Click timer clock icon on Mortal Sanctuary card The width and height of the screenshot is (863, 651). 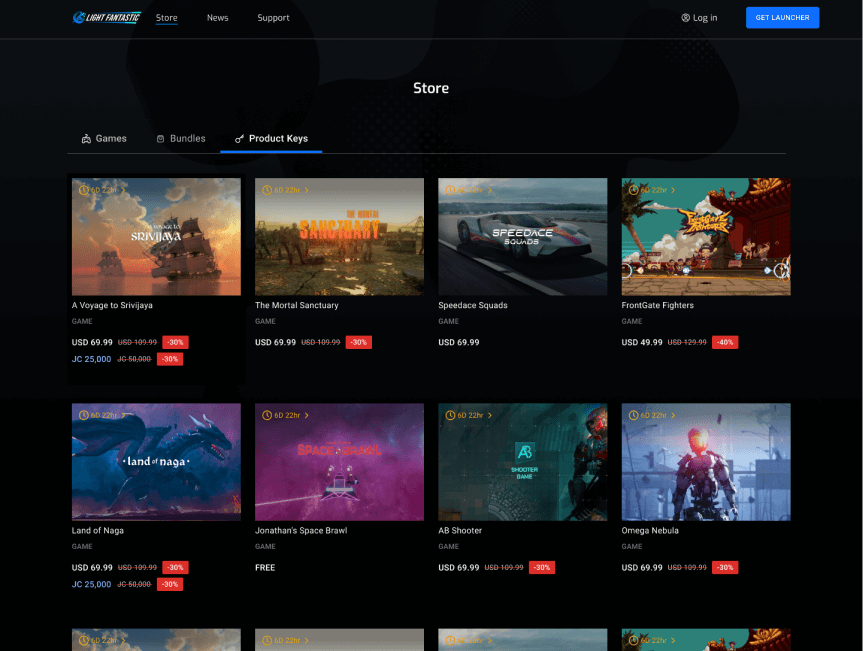[267, 190]
